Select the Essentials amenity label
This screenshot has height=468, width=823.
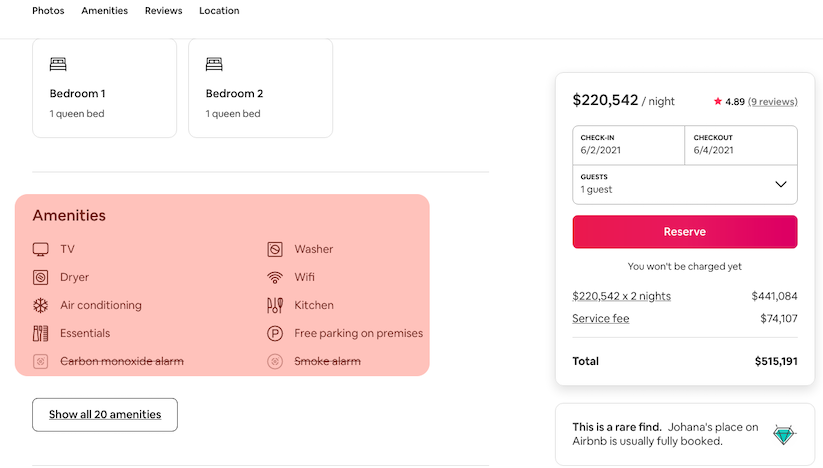(x=85, y=333)
